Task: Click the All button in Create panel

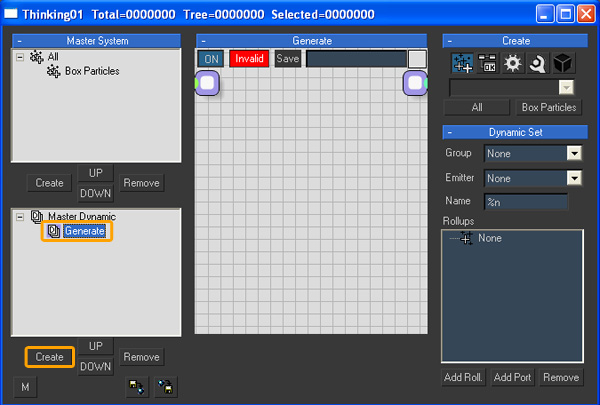Action: (x=477, y=108)
